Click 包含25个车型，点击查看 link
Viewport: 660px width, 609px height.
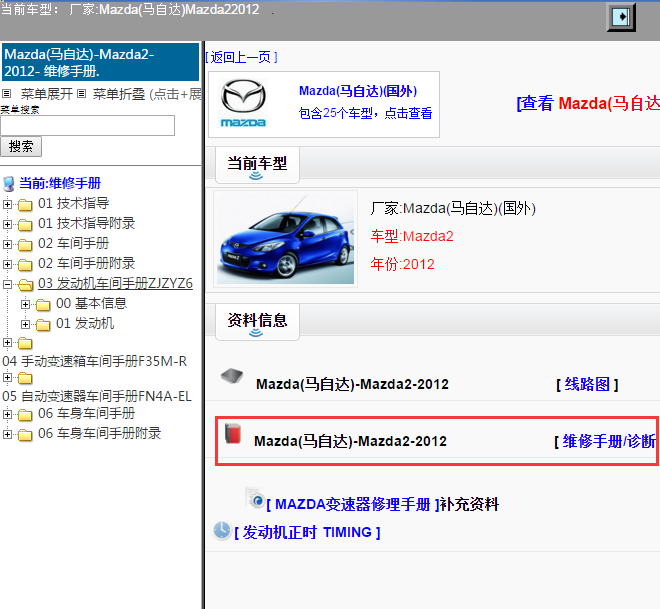click(365, 113)
